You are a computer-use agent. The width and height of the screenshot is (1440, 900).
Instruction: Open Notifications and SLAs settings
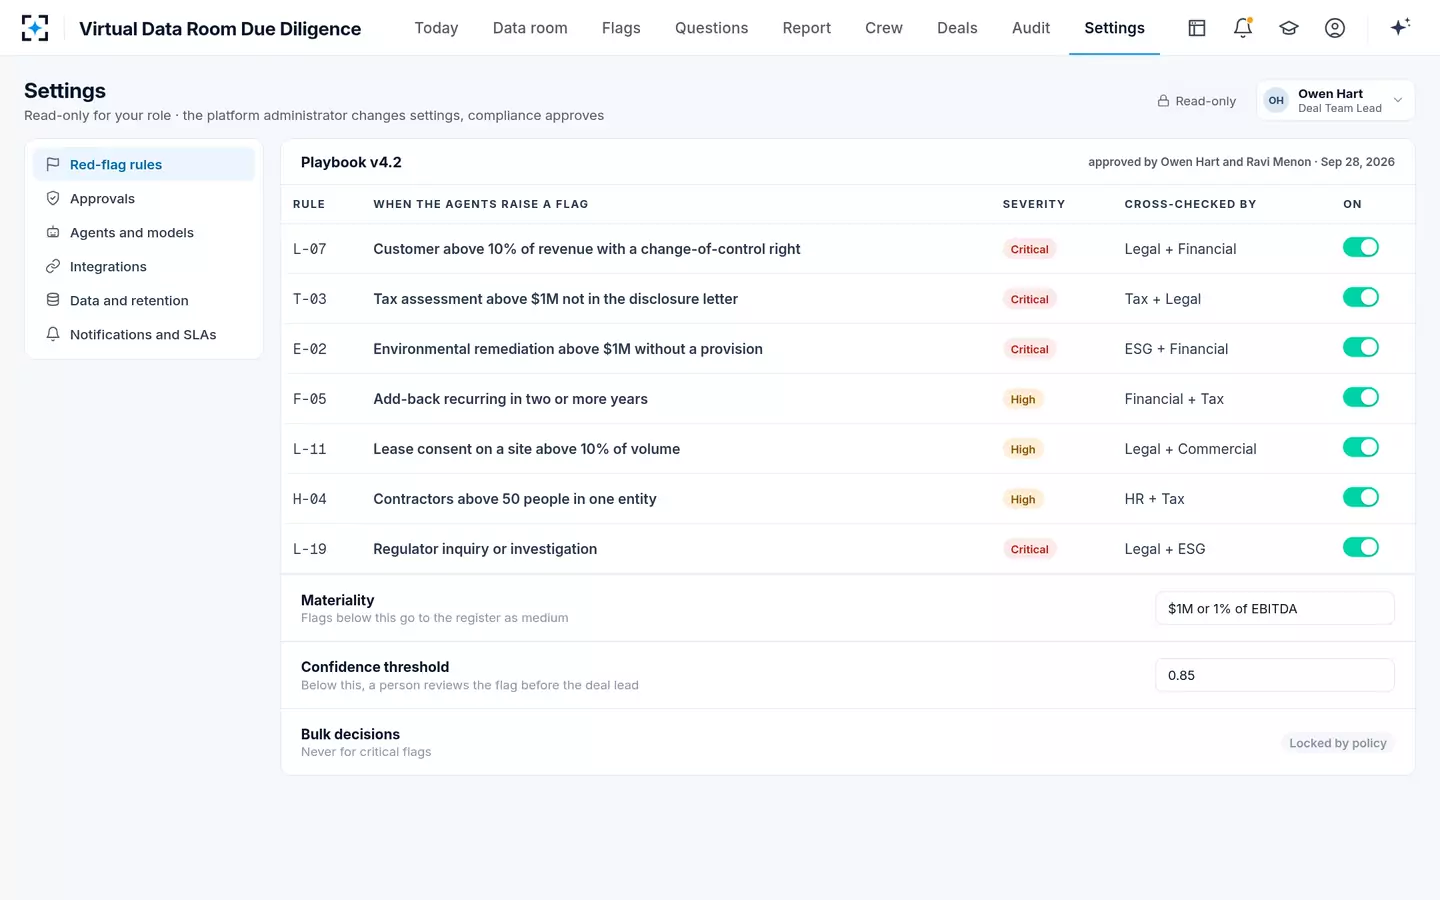144,334
